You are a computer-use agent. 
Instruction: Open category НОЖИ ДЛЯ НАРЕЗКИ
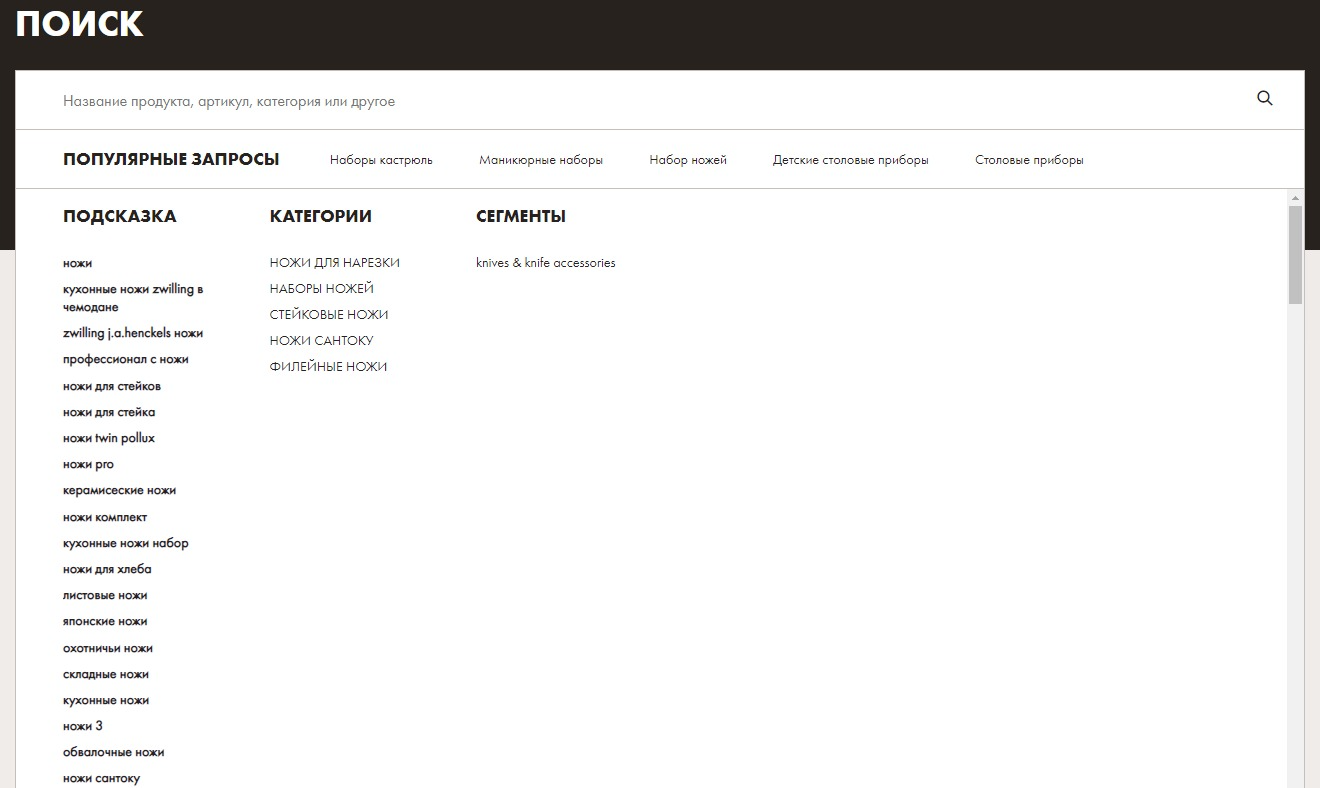334,263
